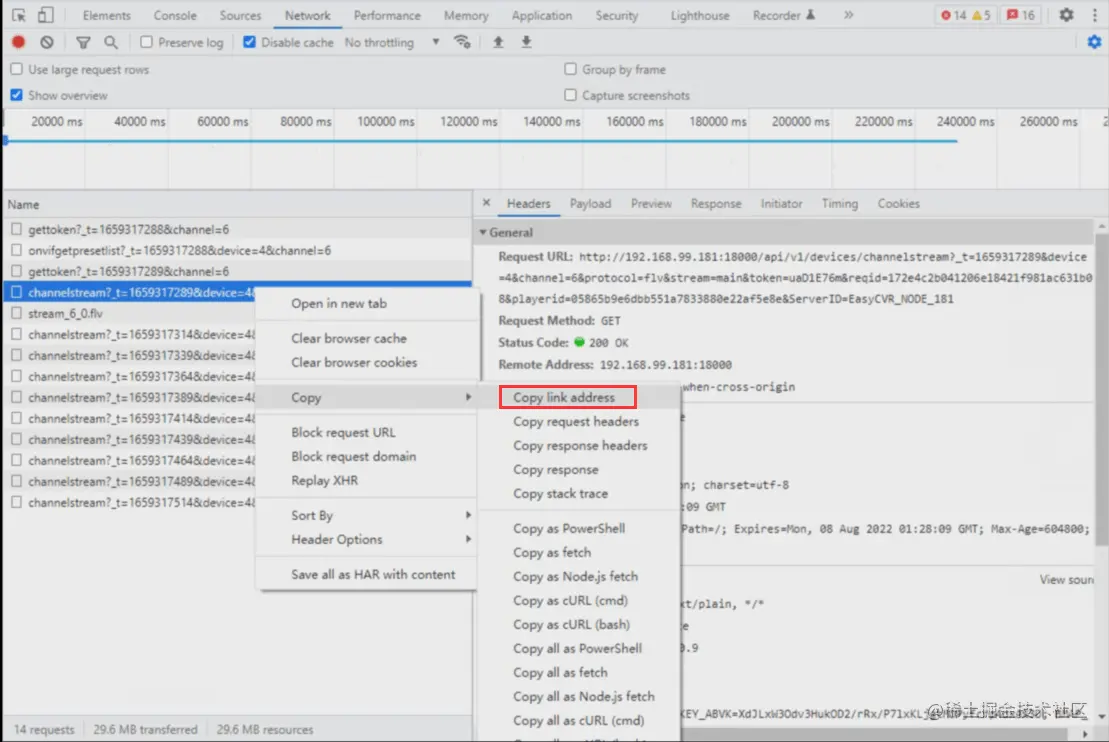Choose Copy link address
This screenshot has height=742, width=1109.
tap(564, 398)
